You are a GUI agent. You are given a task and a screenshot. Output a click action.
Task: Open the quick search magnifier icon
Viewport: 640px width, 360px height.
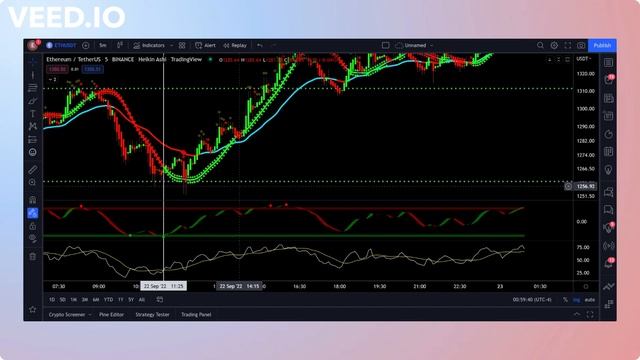(x=540, y=45)
